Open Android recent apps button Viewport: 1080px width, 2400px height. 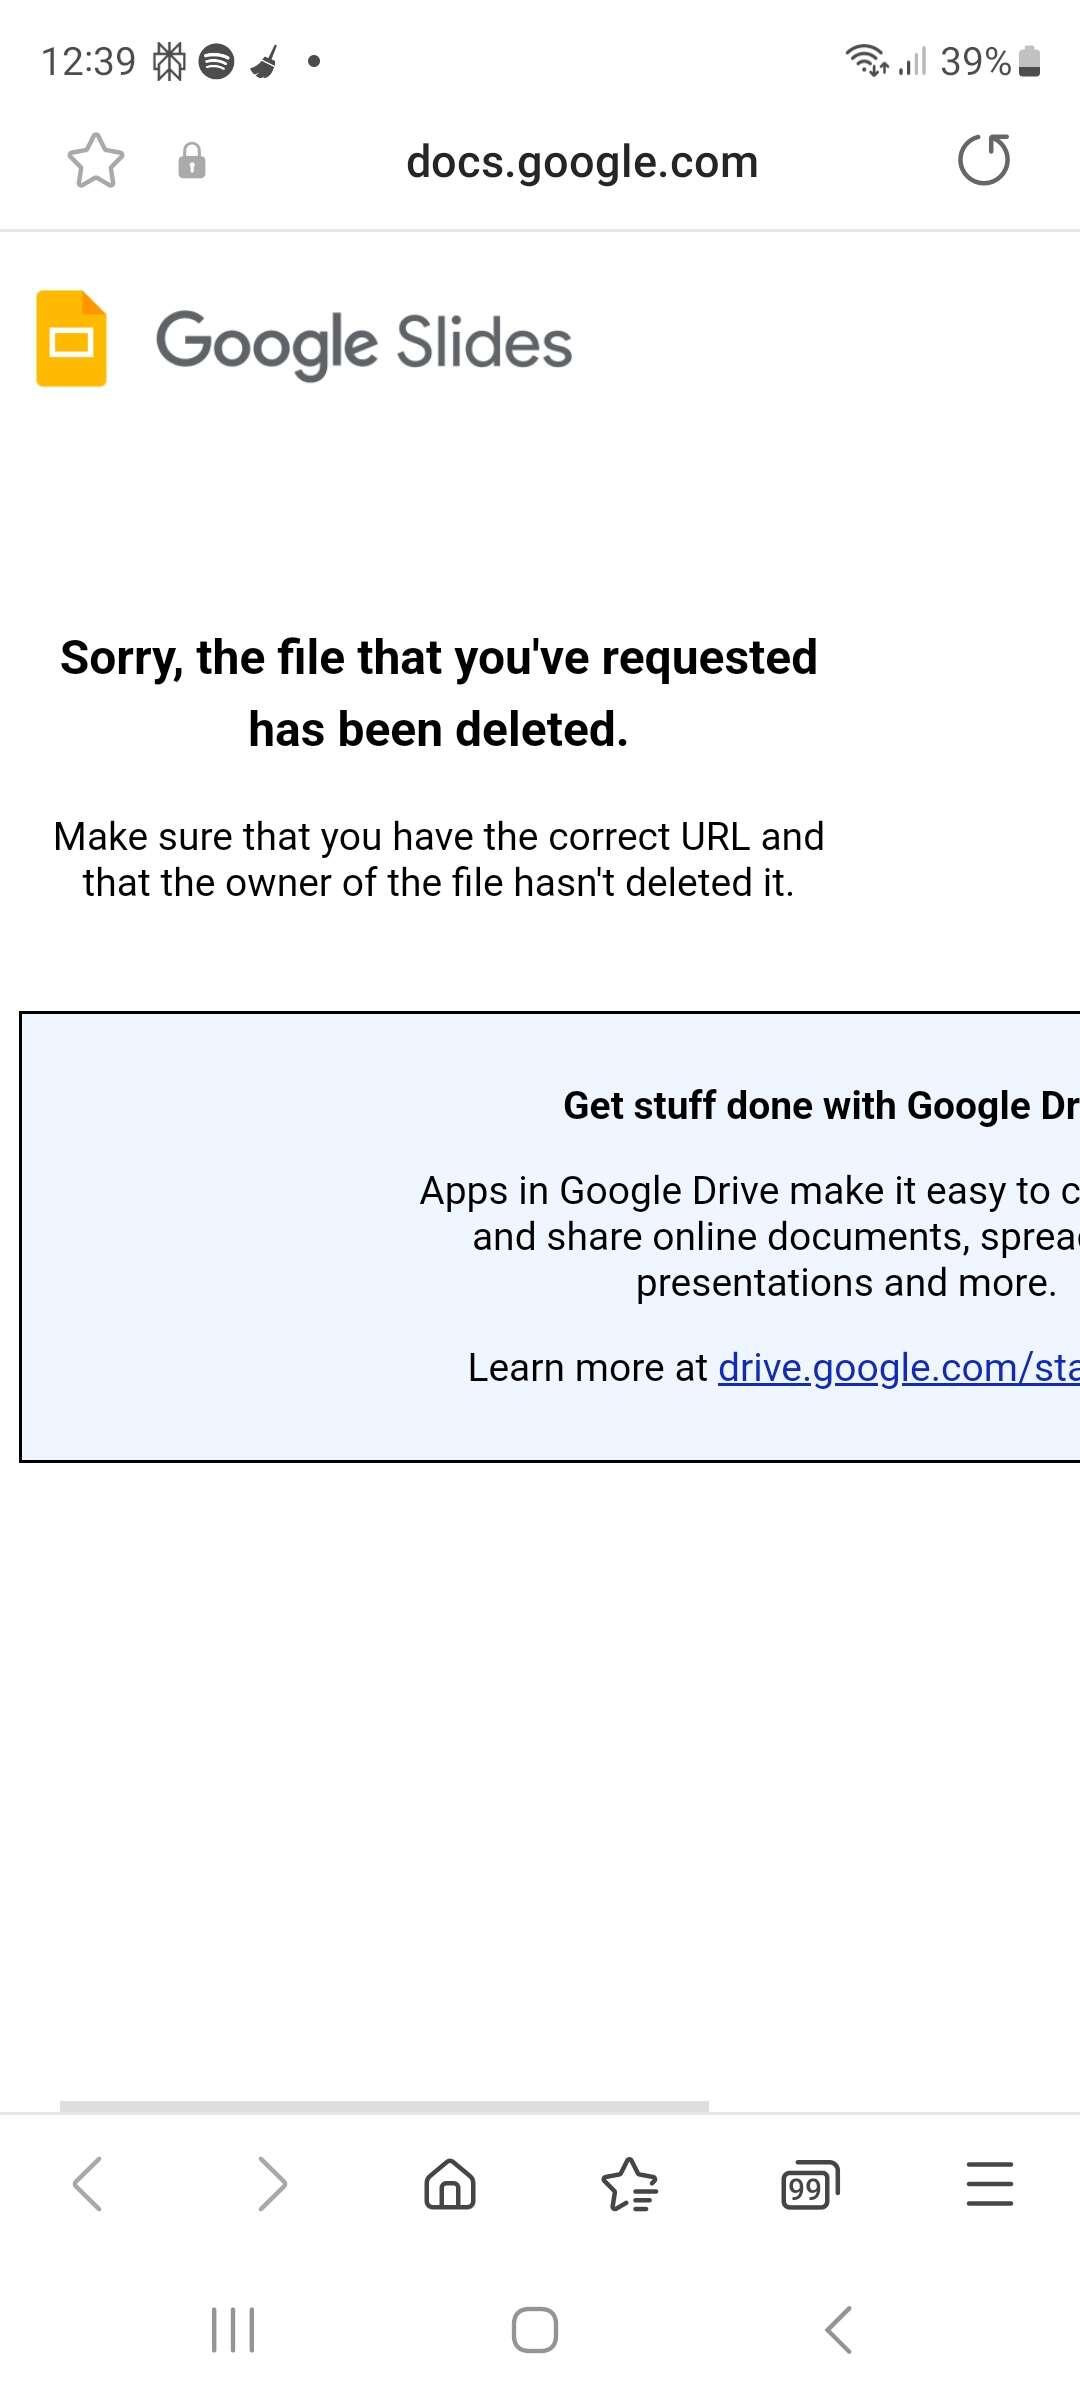pos(233,2330)
